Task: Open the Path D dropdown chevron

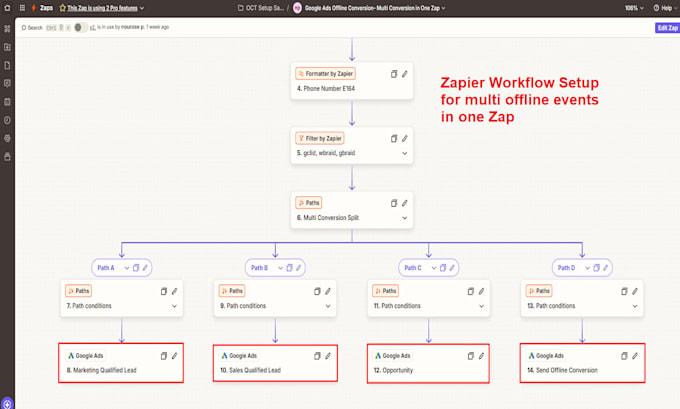Action: [587, 268]
